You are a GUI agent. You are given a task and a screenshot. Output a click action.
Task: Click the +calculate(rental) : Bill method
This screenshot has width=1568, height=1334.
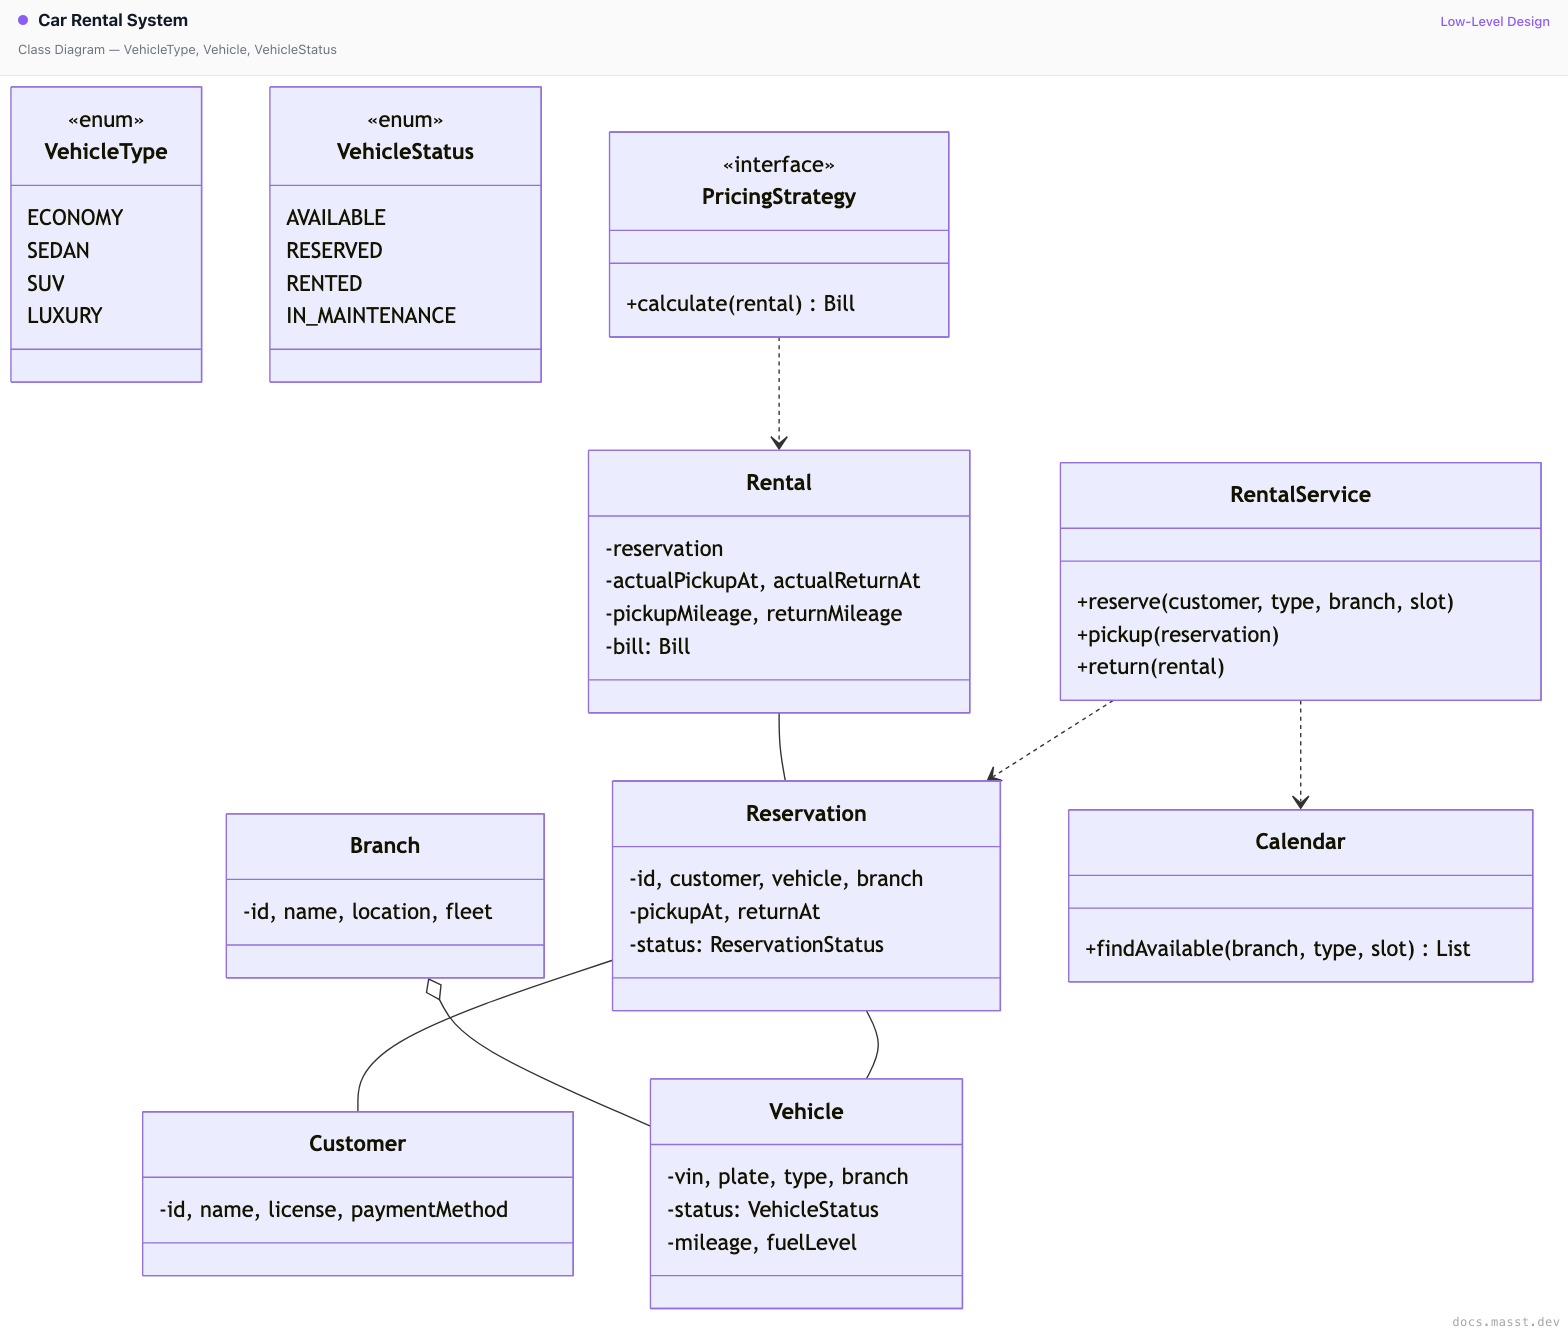(x=740, y=303)
